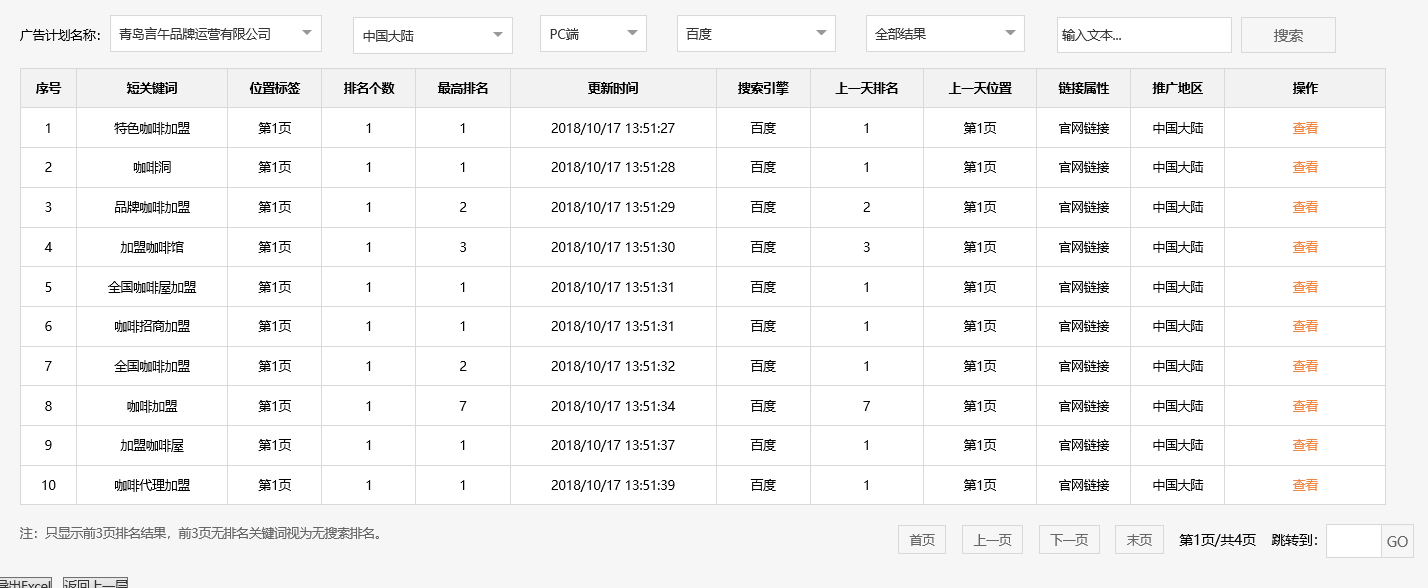Screen dimensions: 1428x588
Task: Click the 末页 last page button
Action: click(1139, 539)
